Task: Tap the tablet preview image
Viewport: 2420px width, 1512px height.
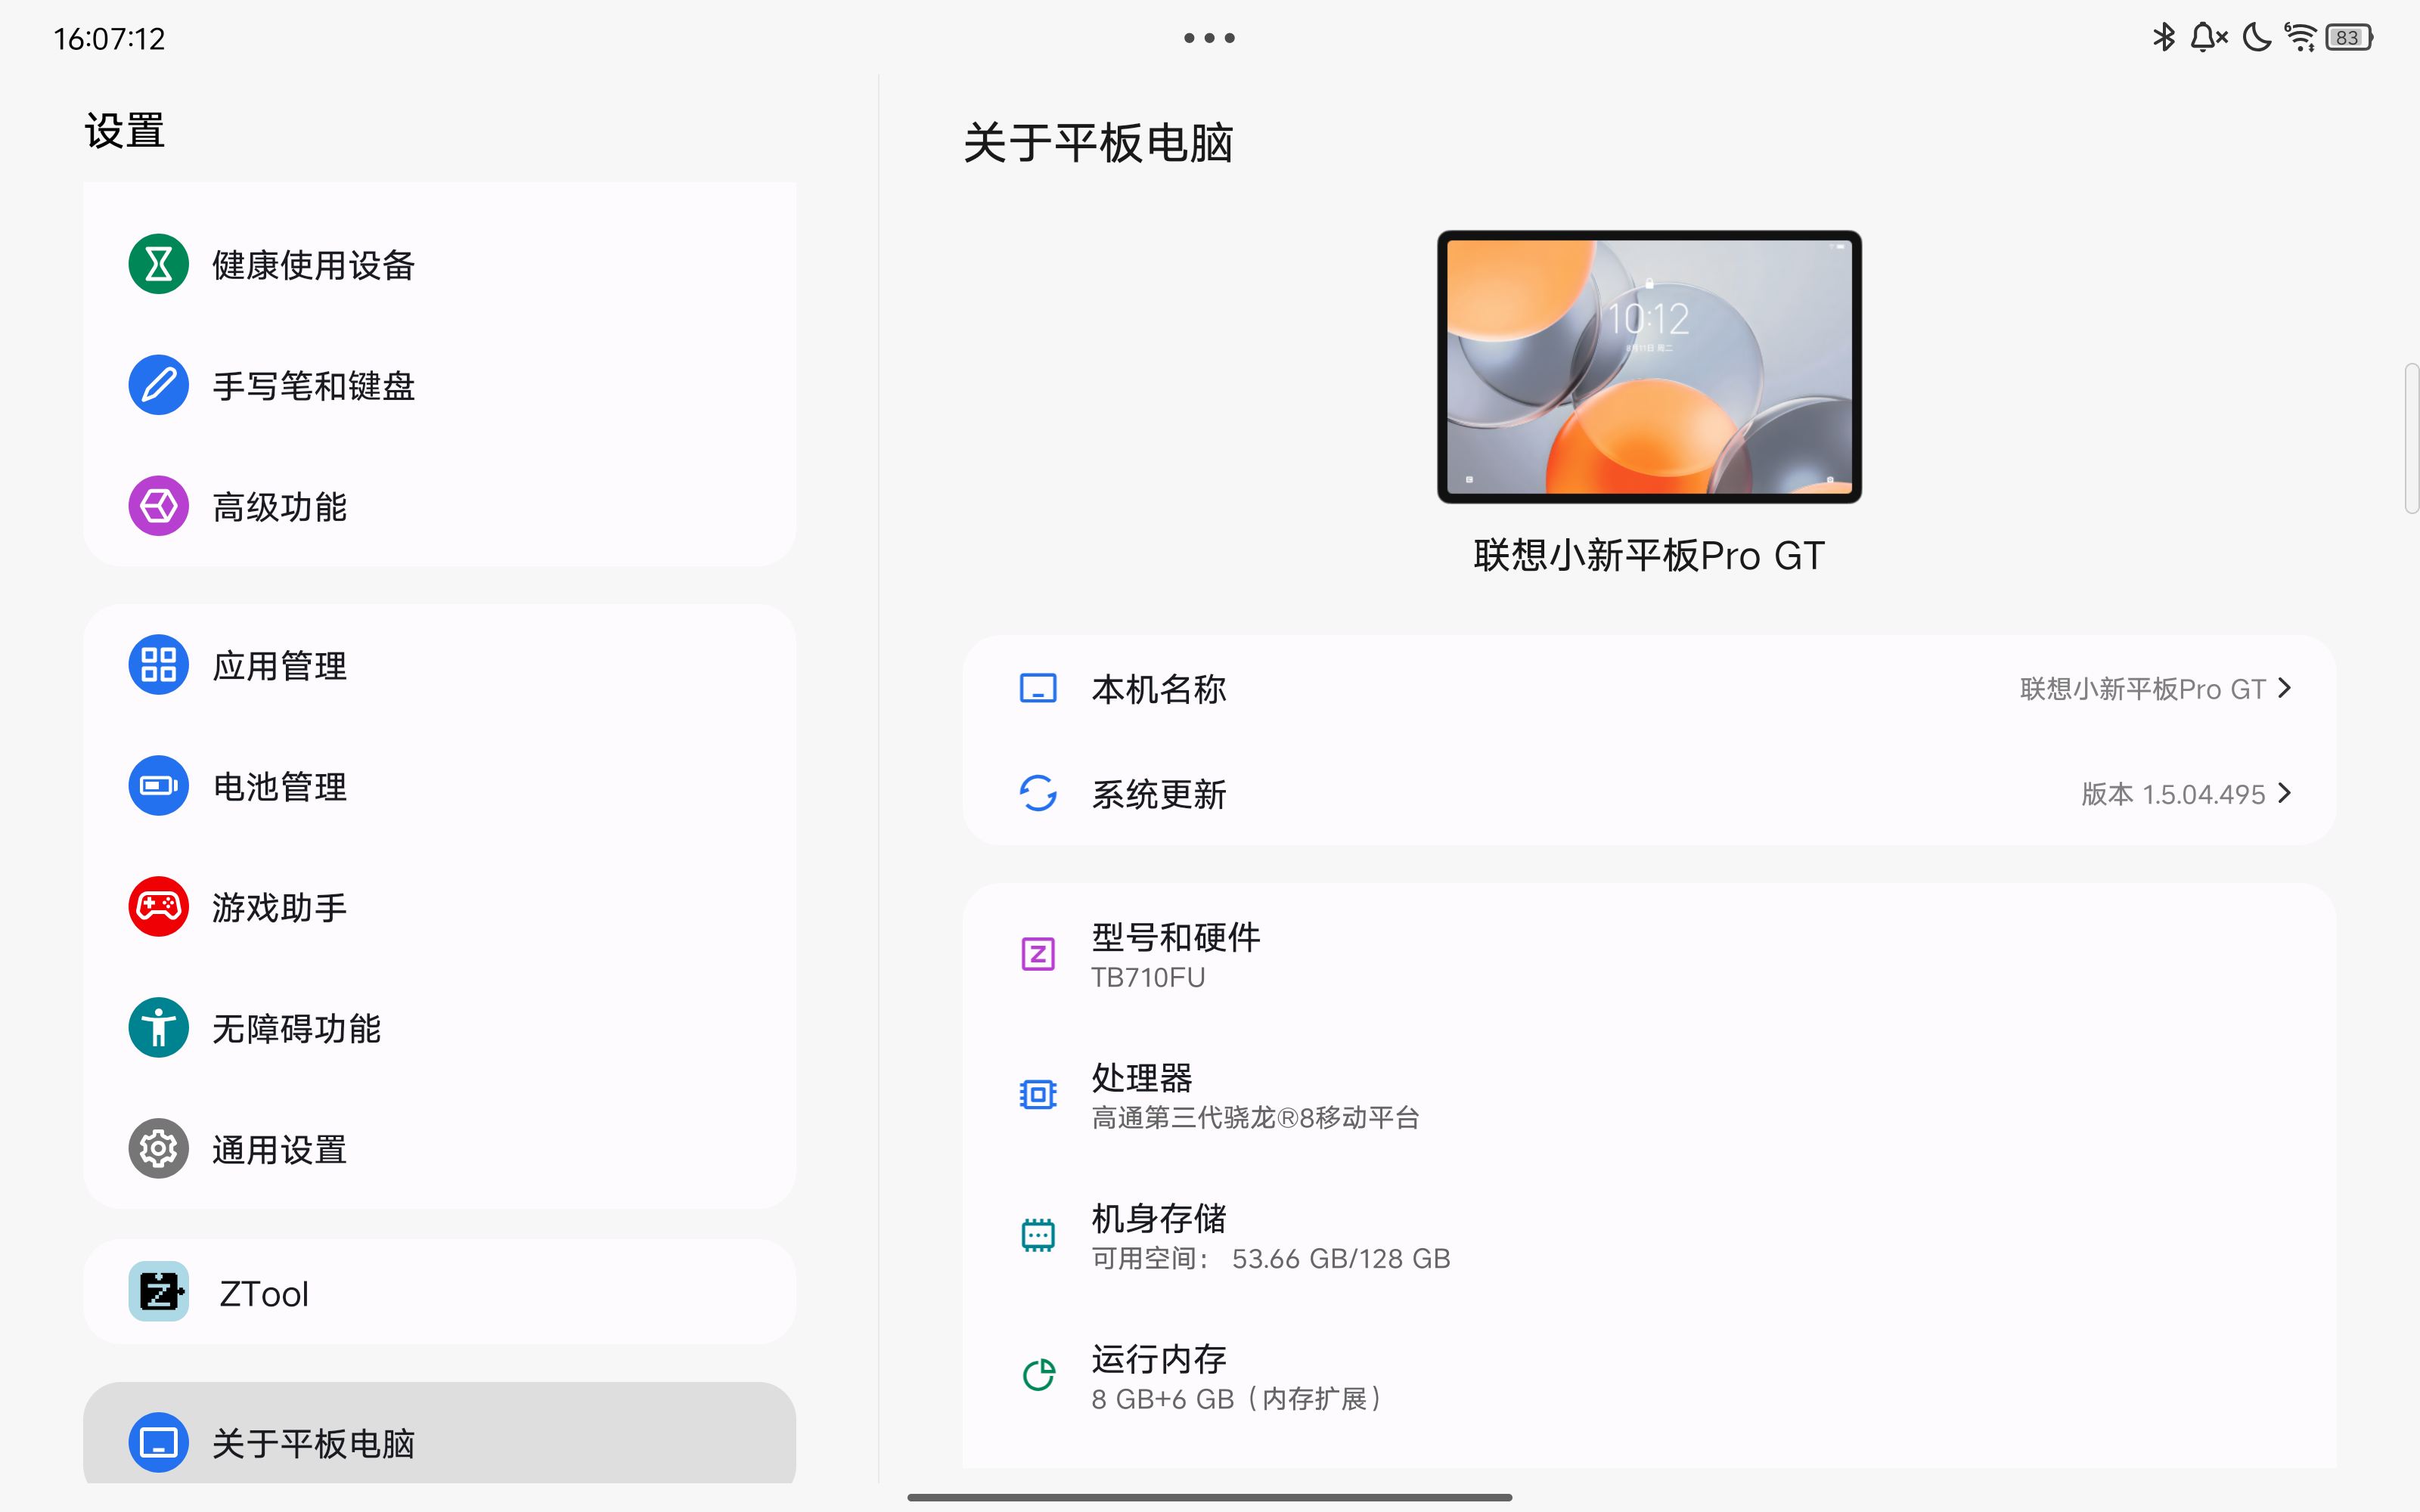Action: [x=1649, y=367]
